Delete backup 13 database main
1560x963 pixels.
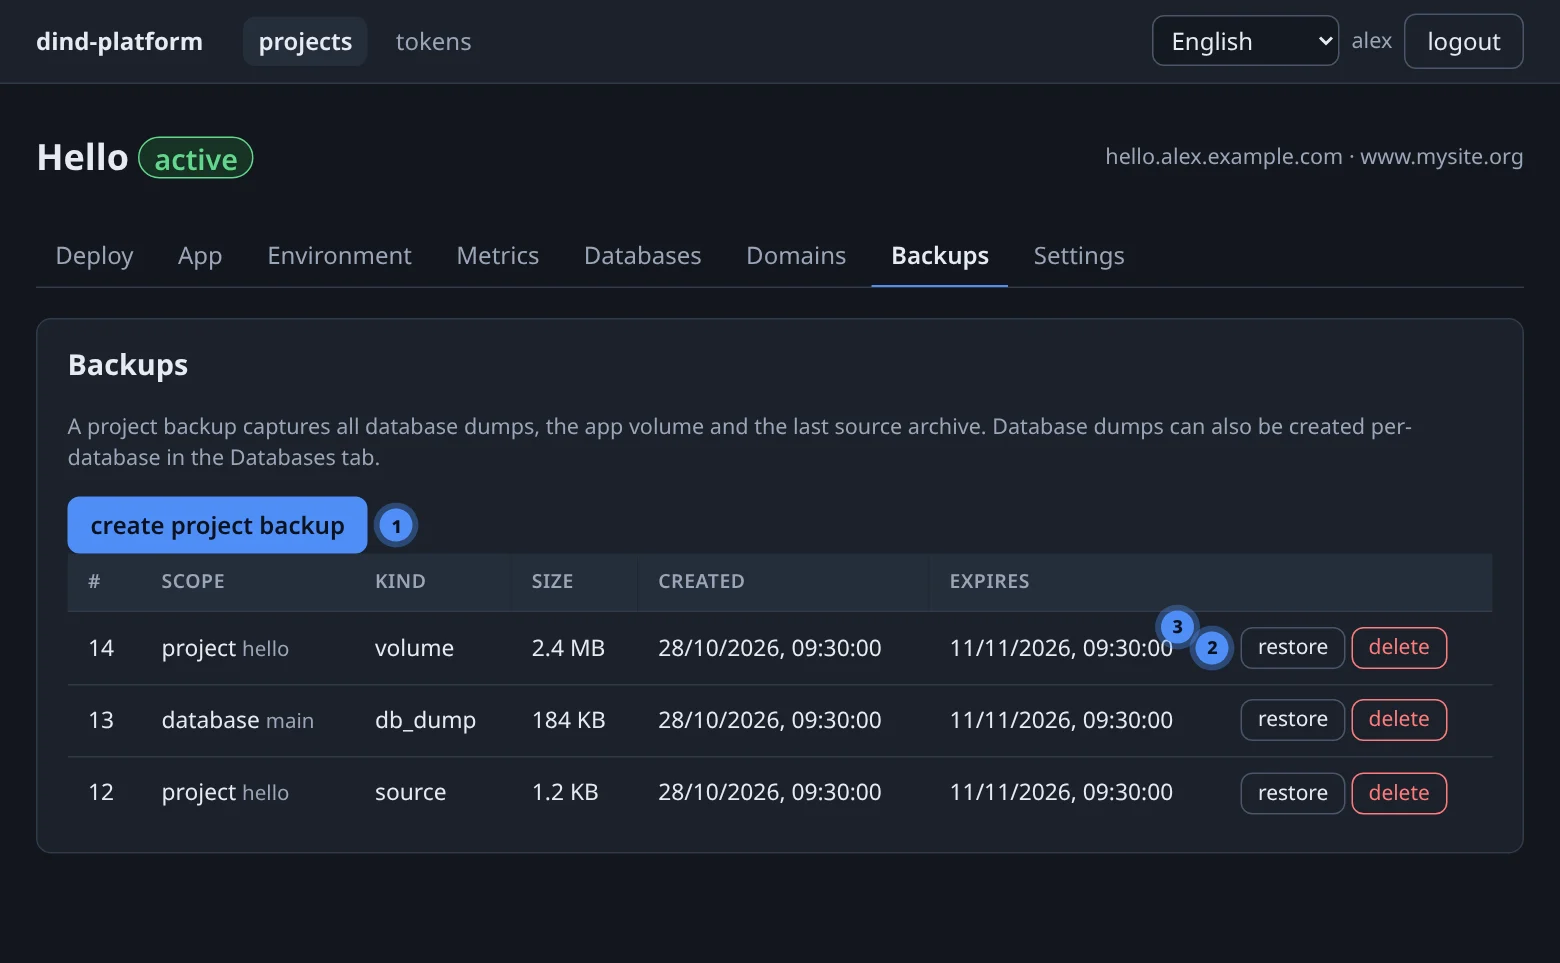tap(1398, 719)
